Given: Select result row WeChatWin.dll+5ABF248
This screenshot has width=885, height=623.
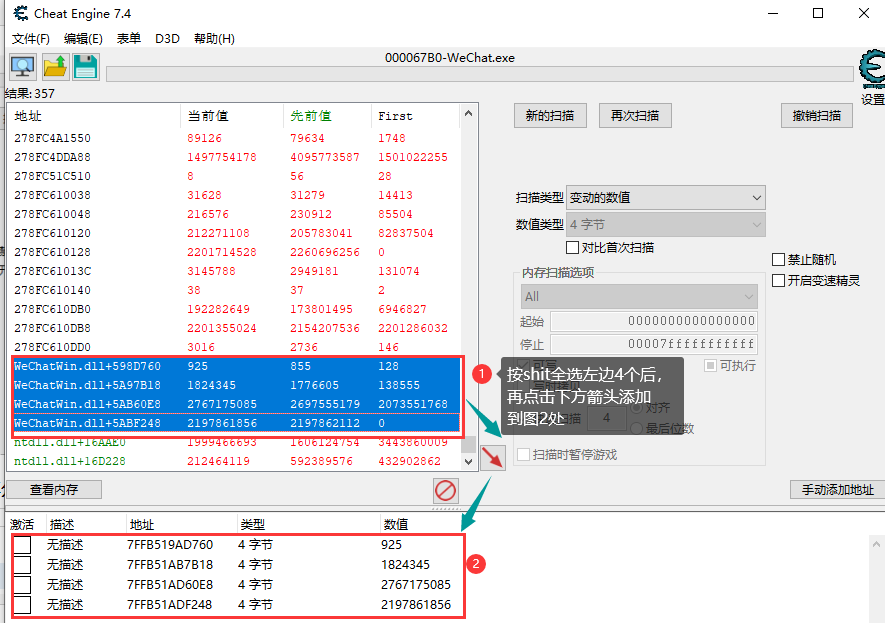Looking at the screenshot, I should click(236, 423).
